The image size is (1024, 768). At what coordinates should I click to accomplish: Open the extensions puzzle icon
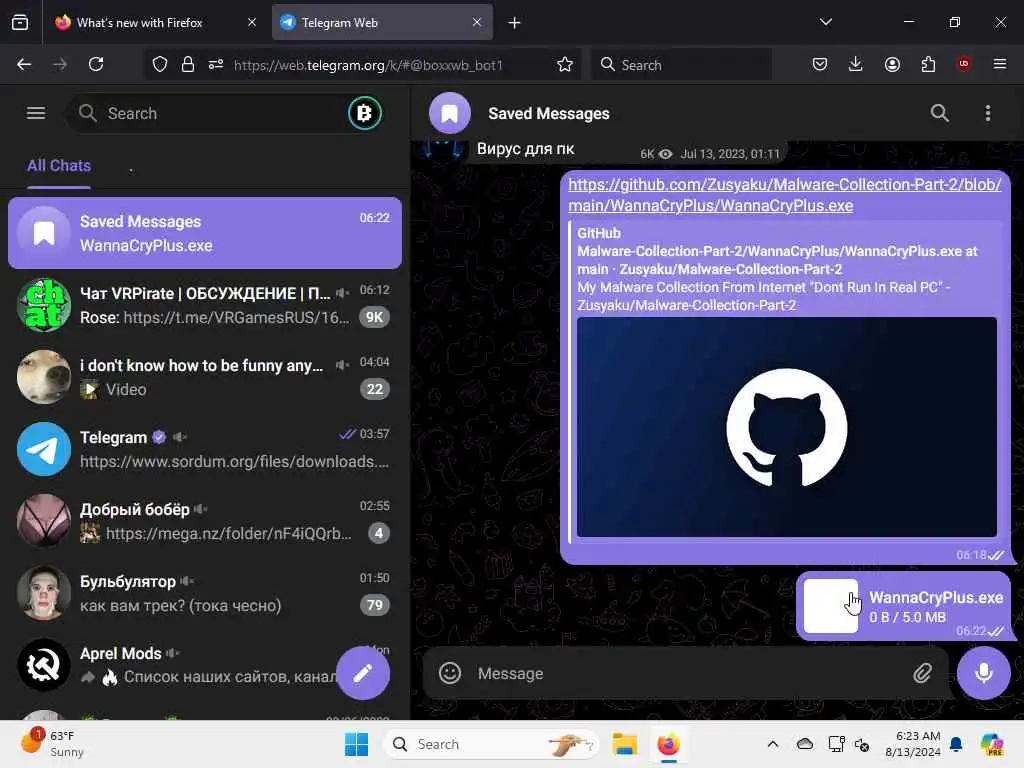click(928, 64)
